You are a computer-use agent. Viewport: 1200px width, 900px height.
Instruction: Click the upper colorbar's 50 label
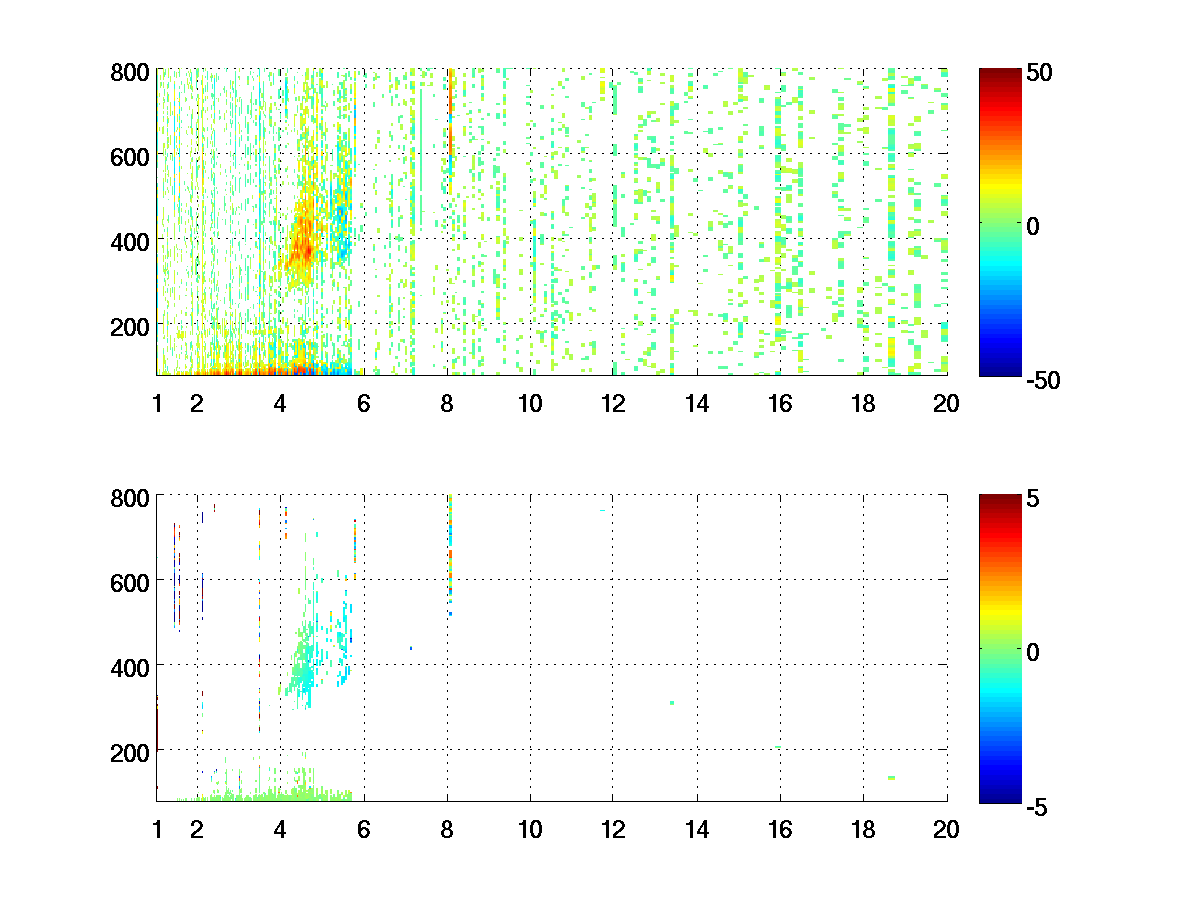click(x=1037, y=75)
